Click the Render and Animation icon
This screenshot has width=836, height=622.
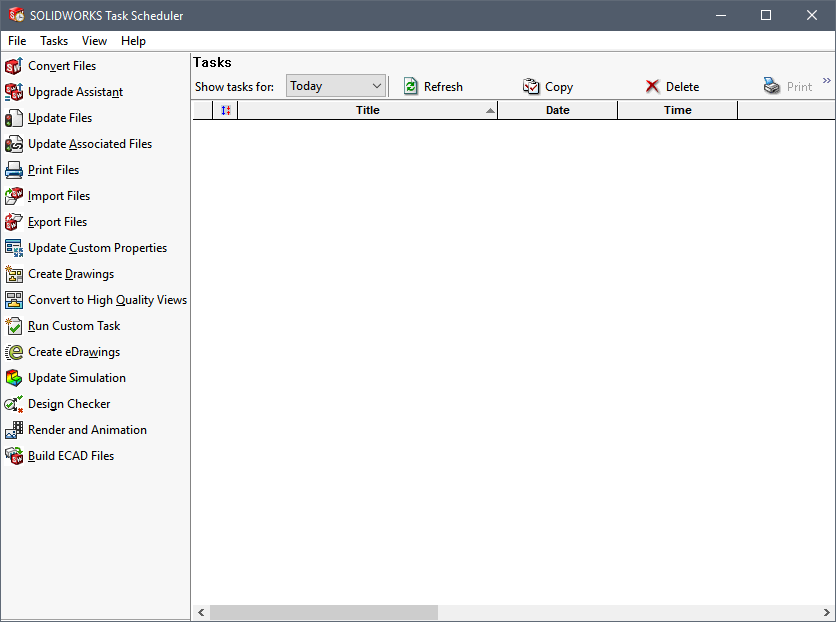point(14,430)
